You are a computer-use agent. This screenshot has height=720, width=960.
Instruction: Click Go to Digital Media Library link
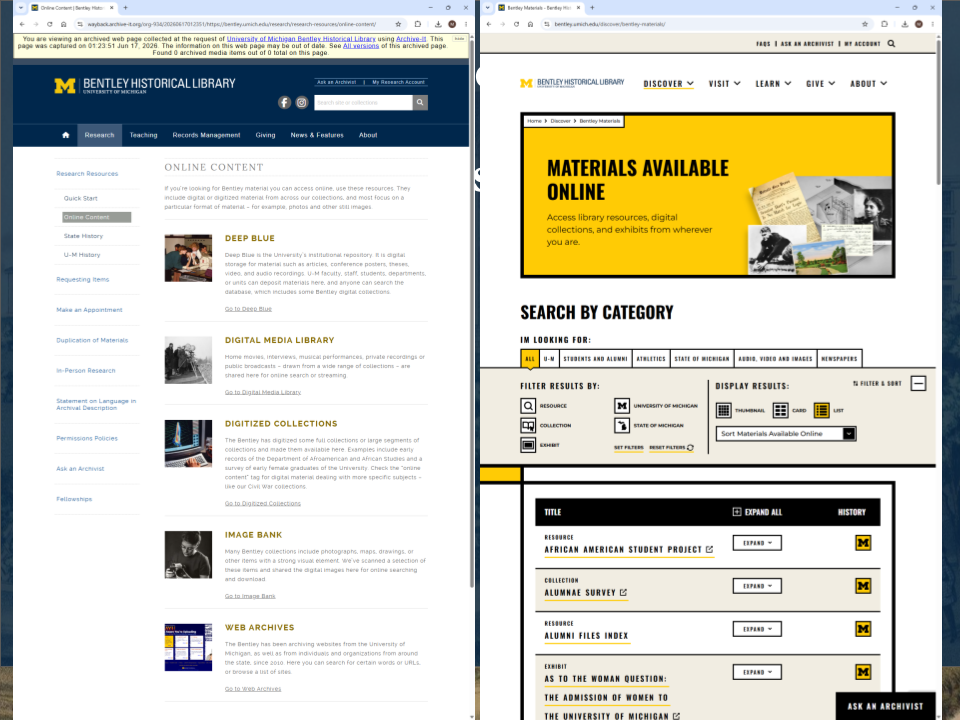pyautogui.click(x=263, y=392)
